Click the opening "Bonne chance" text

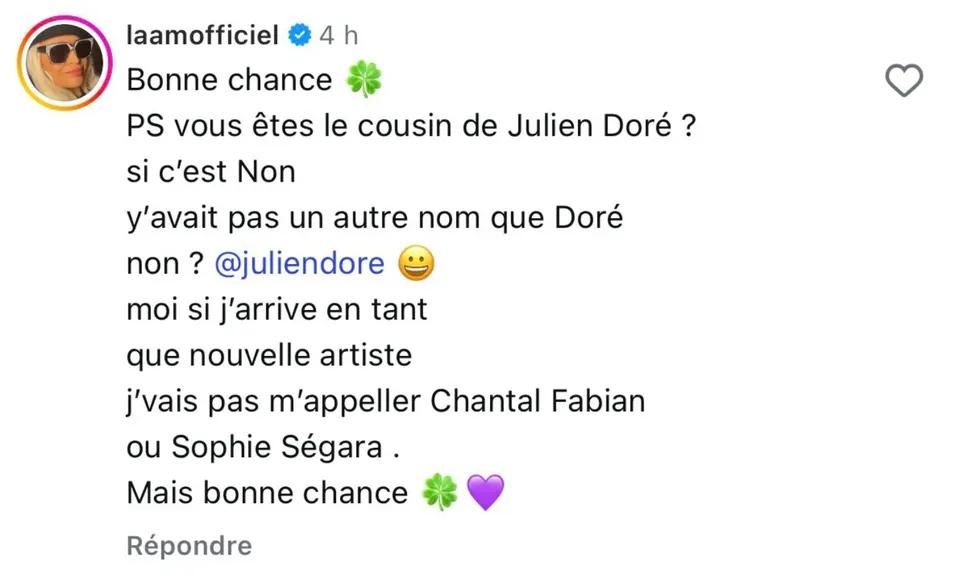coord(229,80)
